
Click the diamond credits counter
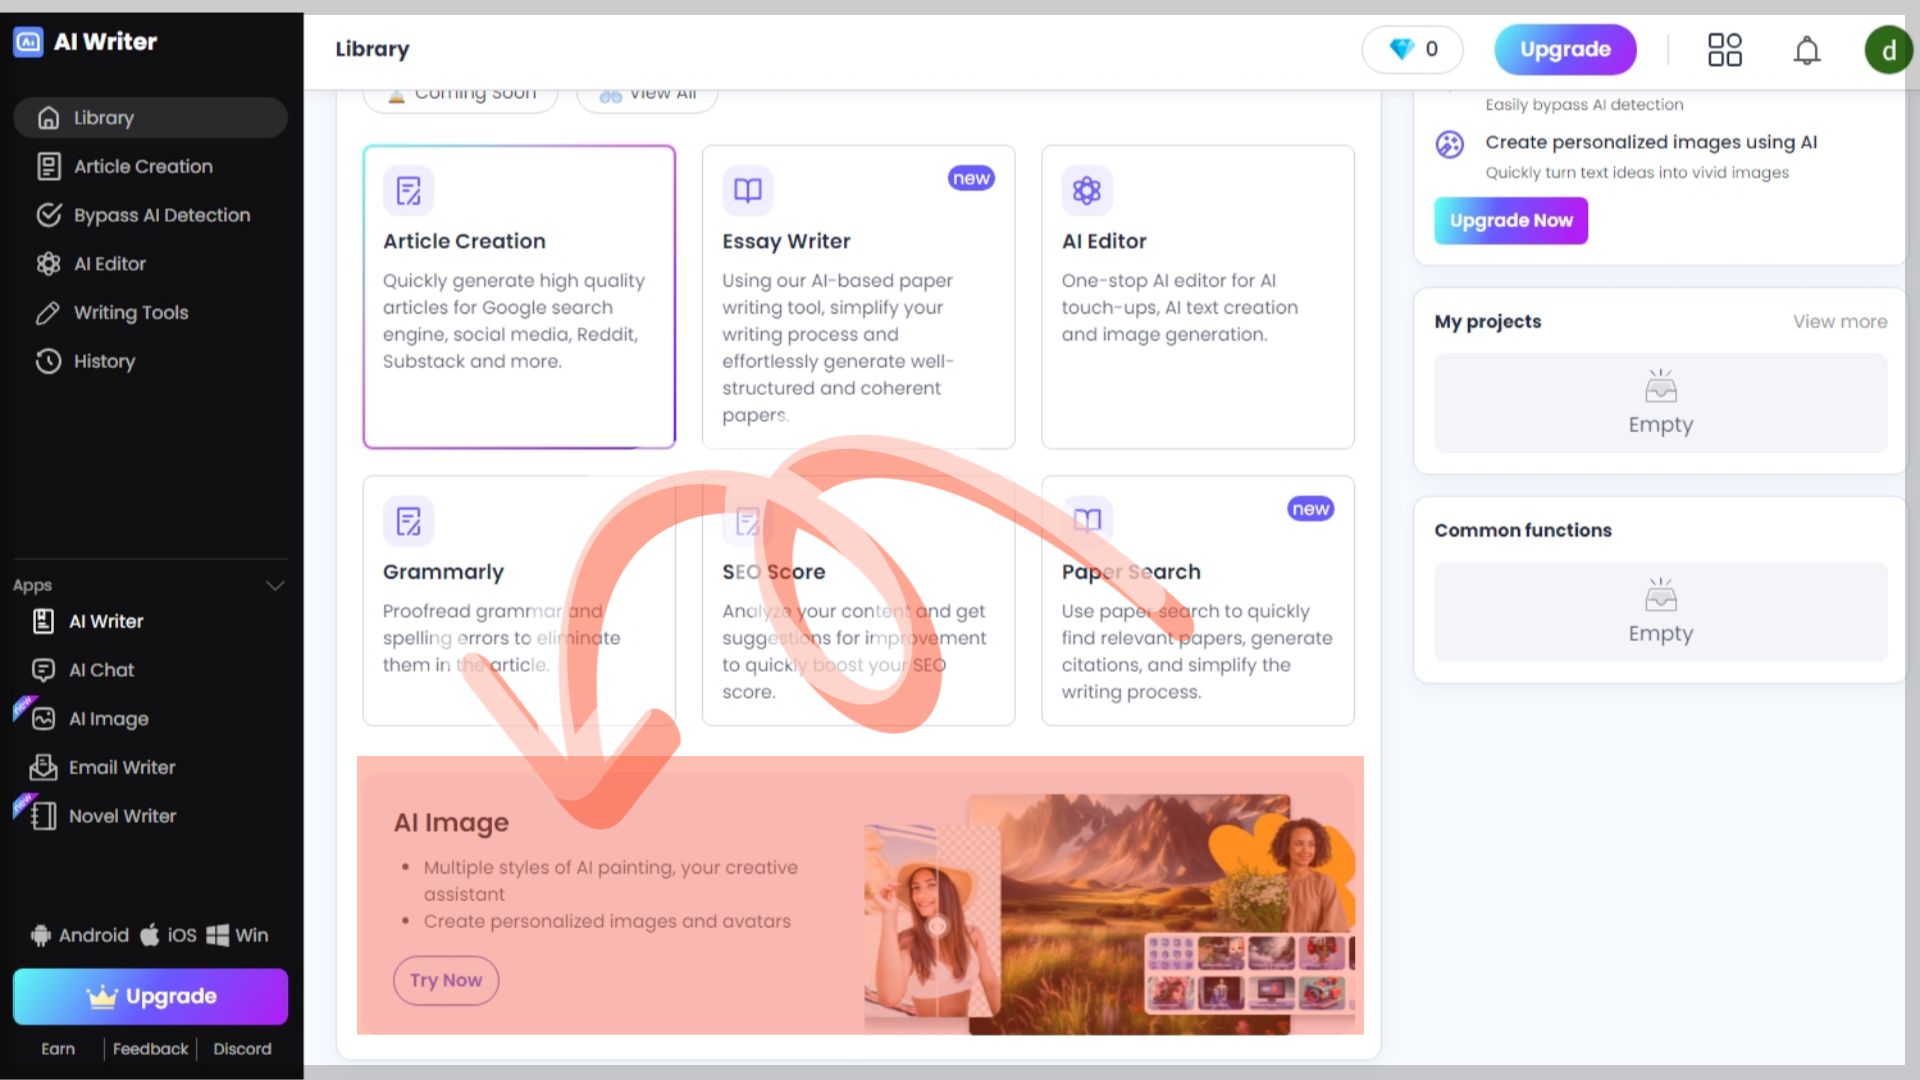pyautogui.click(x=1412, y=50)
